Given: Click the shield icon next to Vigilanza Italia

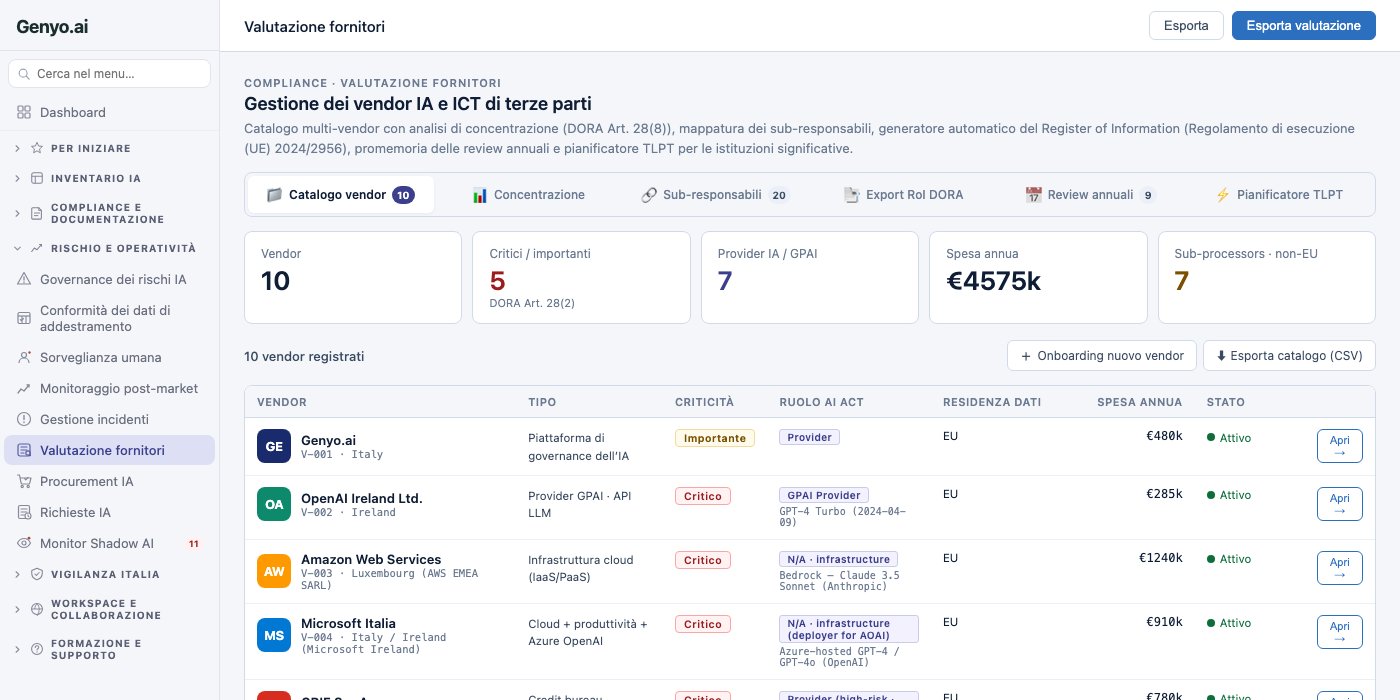Looking at the screenshot, I should (x=37, y=574).
